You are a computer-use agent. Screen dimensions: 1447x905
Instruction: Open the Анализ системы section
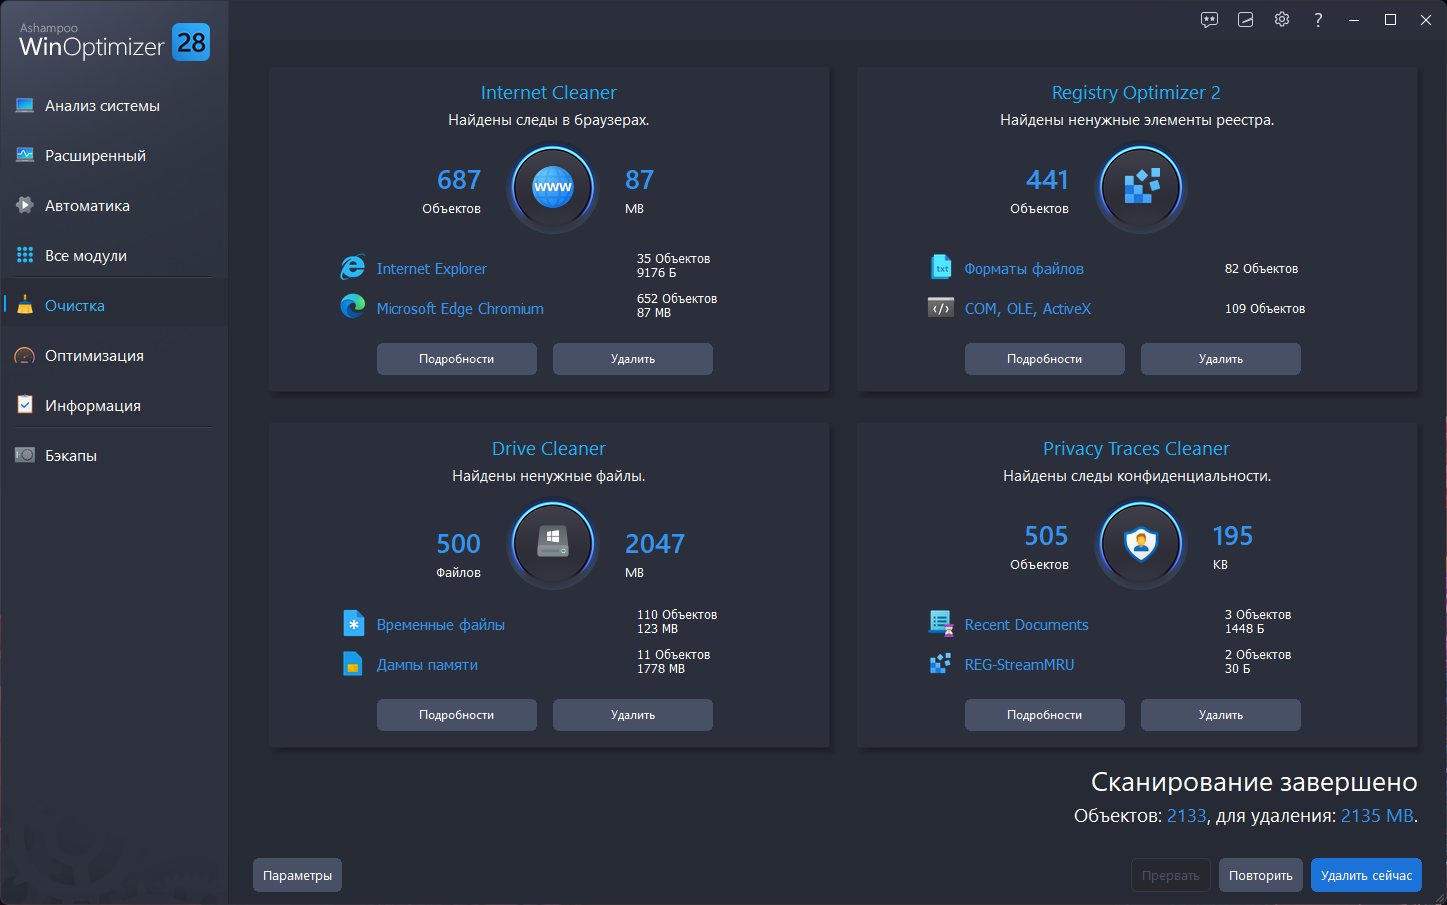click(102, 106)
